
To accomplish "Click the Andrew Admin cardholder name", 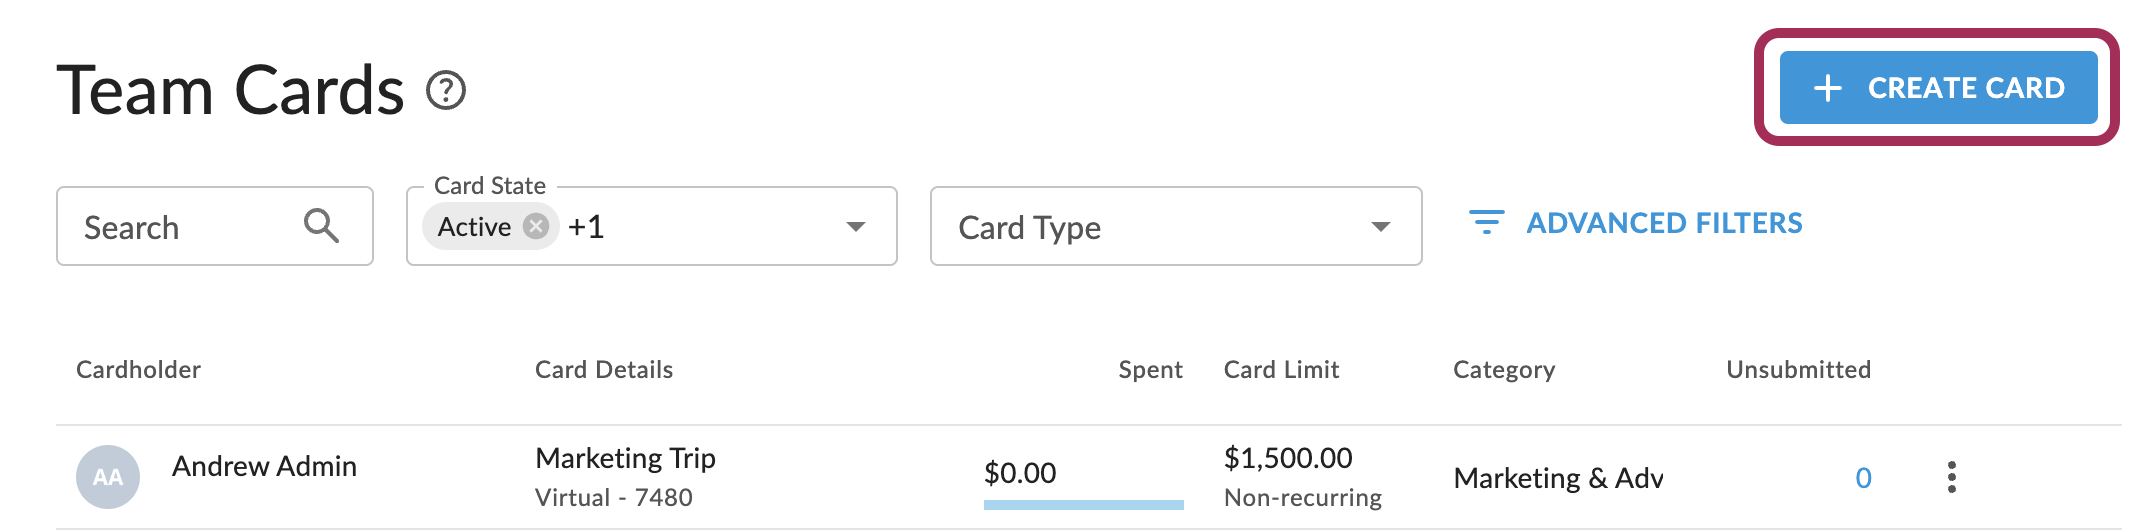I will point(264,466).
